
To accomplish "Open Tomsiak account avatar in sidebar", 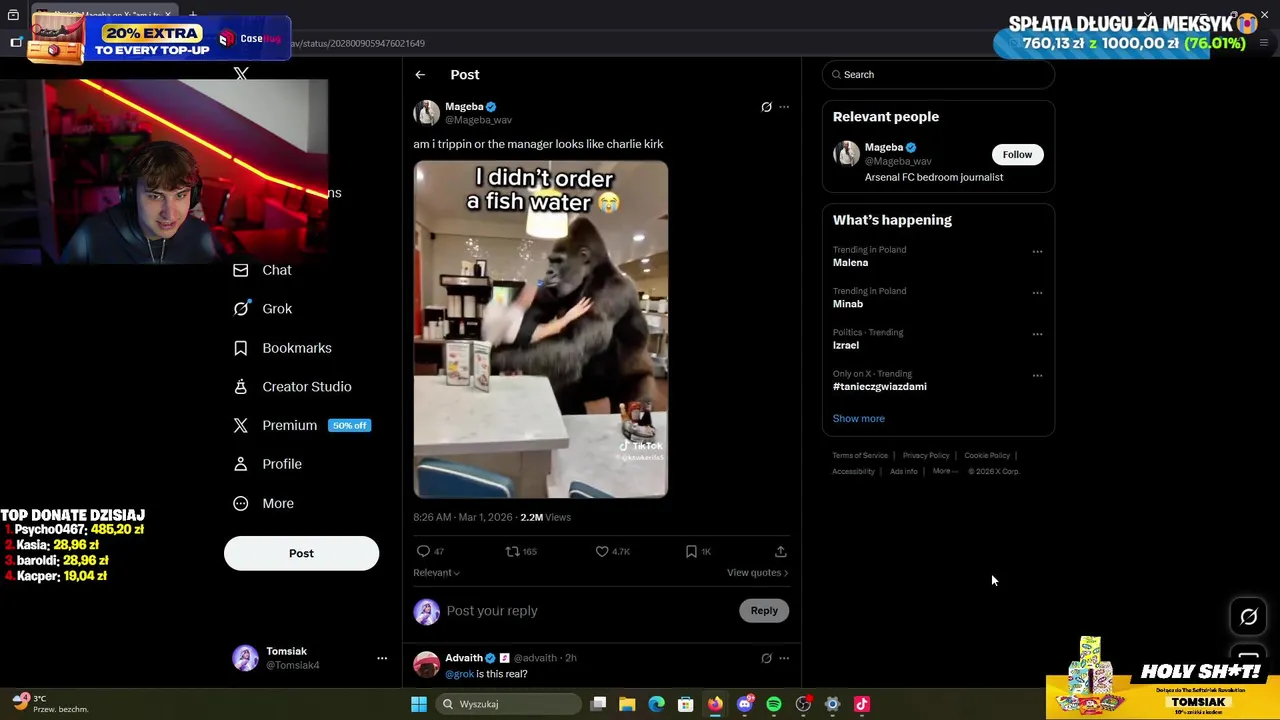I will click(245, 658).
